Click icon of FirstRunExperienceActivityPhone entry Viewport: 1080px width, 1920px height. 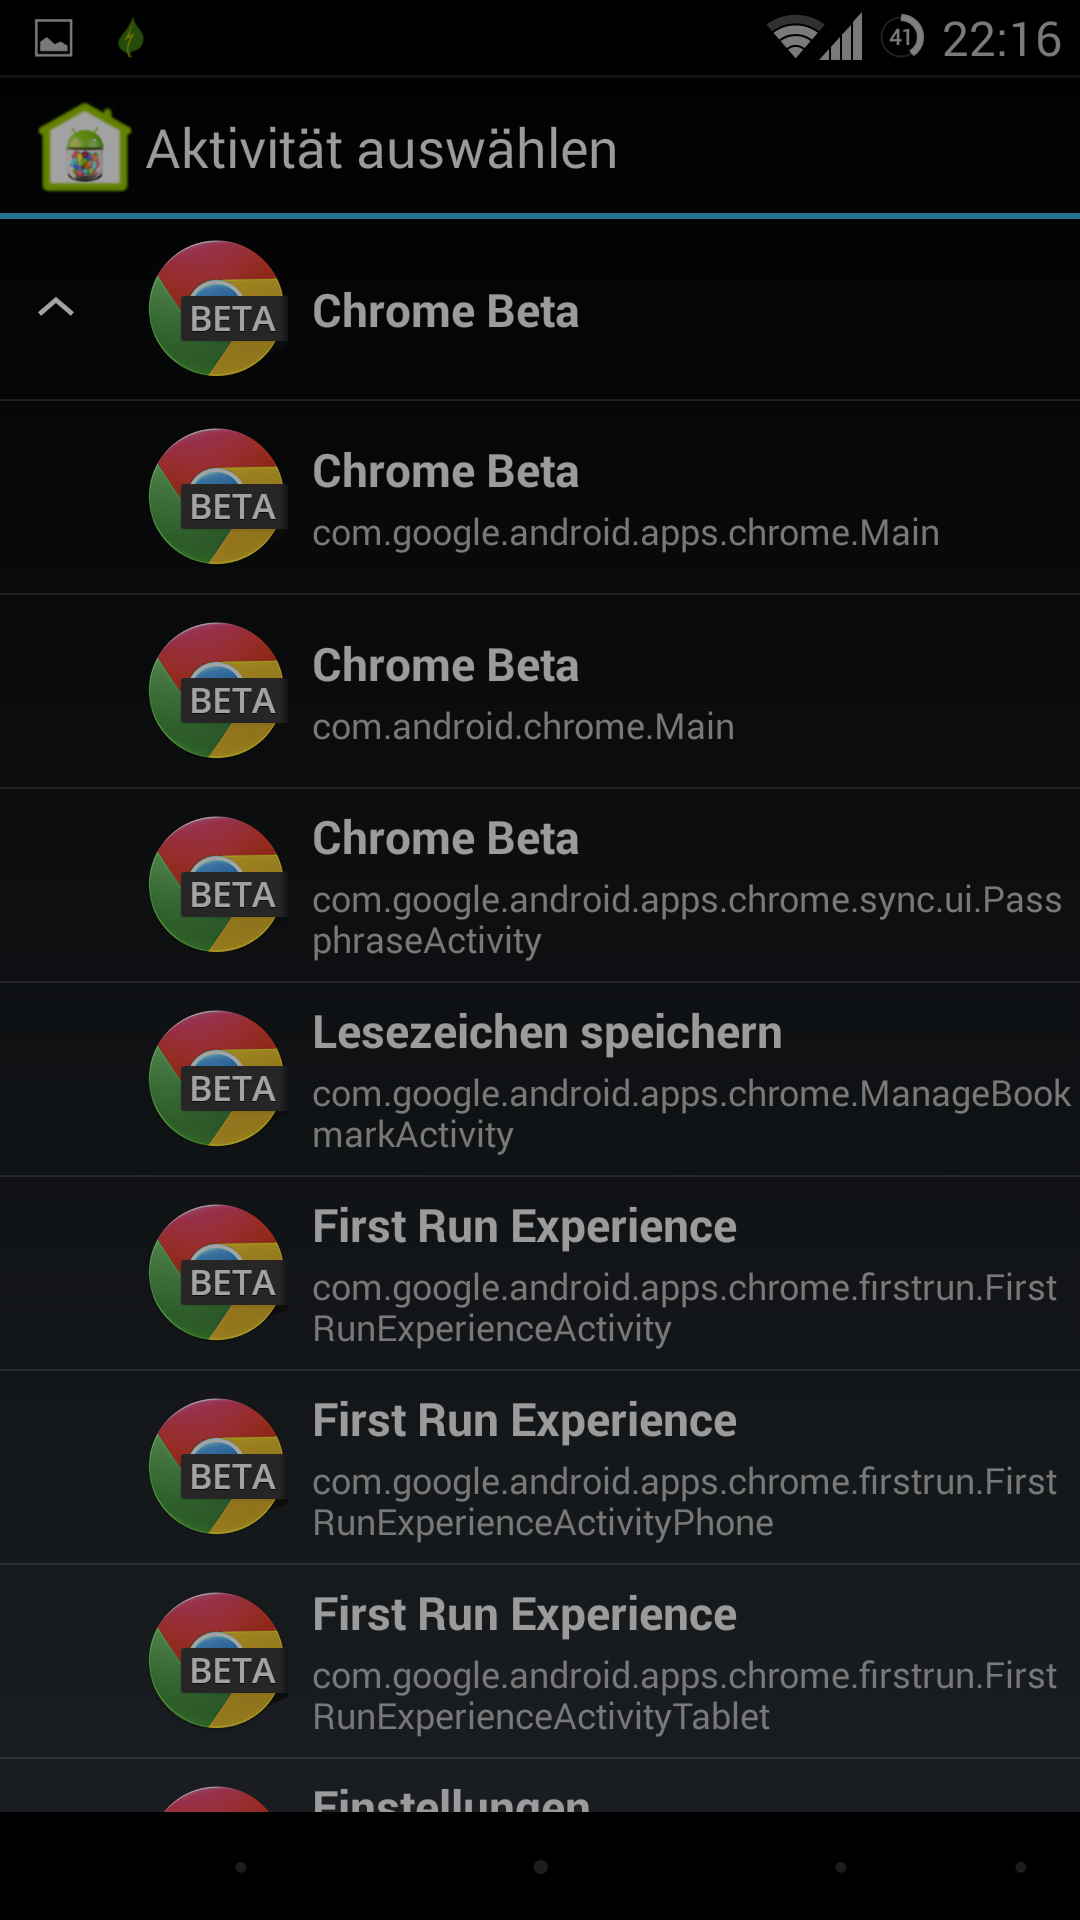(218, 1467)
